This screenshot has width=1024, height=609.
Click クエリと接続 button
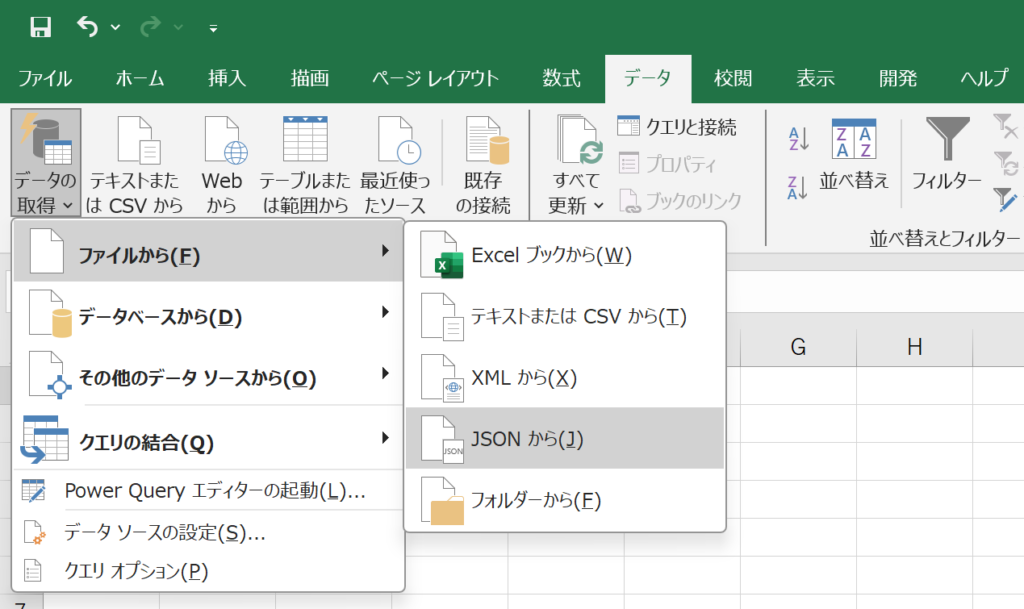[x=678, y=127]
